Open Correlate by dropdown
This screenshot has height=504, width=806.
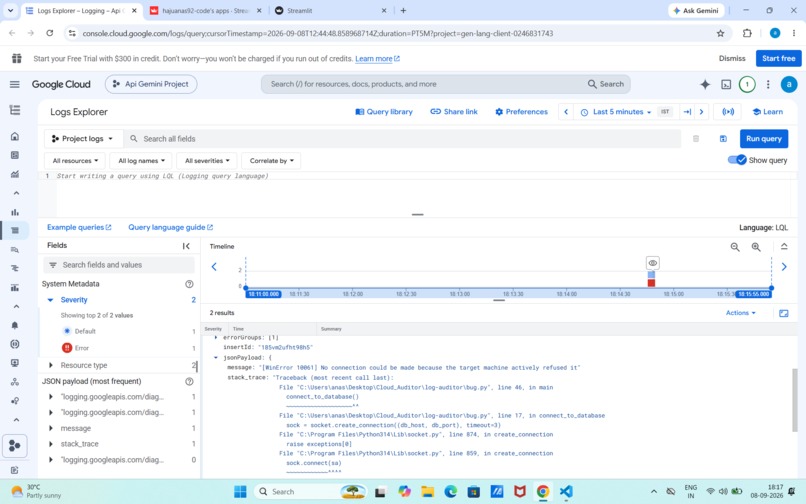[271, 160]
